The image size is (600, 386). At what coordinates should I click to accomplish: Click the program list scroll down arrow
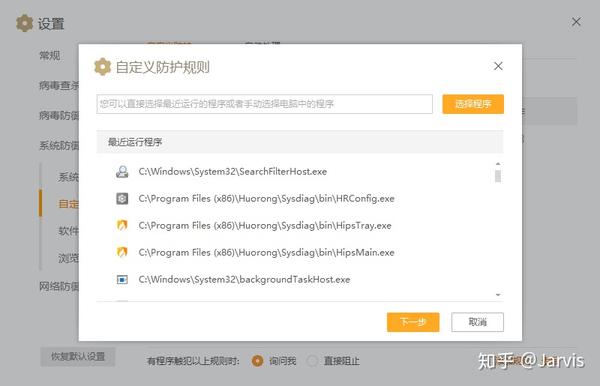[498, 295]
